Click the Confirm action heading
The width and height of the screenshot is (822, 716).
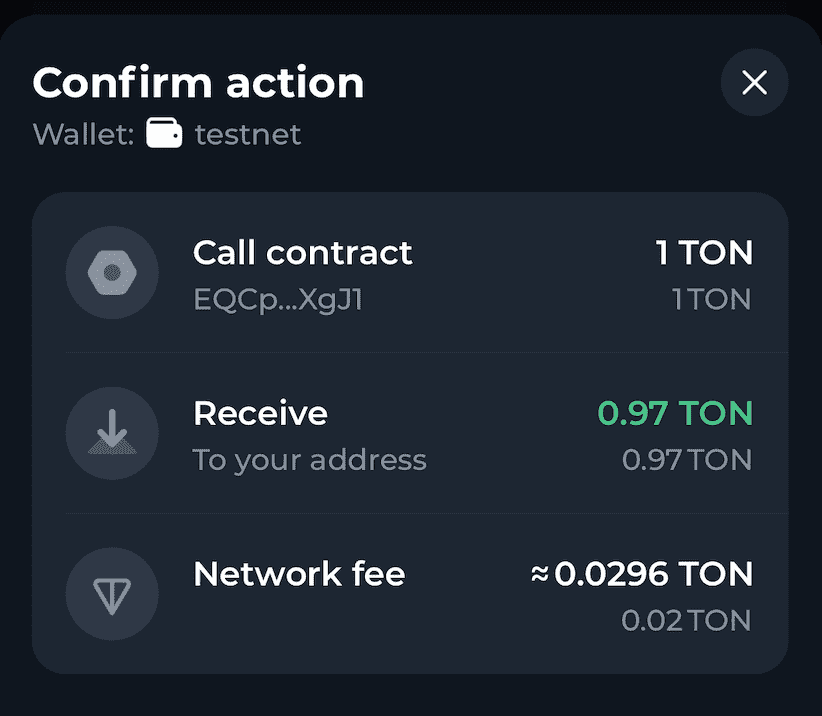pos(198,82)
